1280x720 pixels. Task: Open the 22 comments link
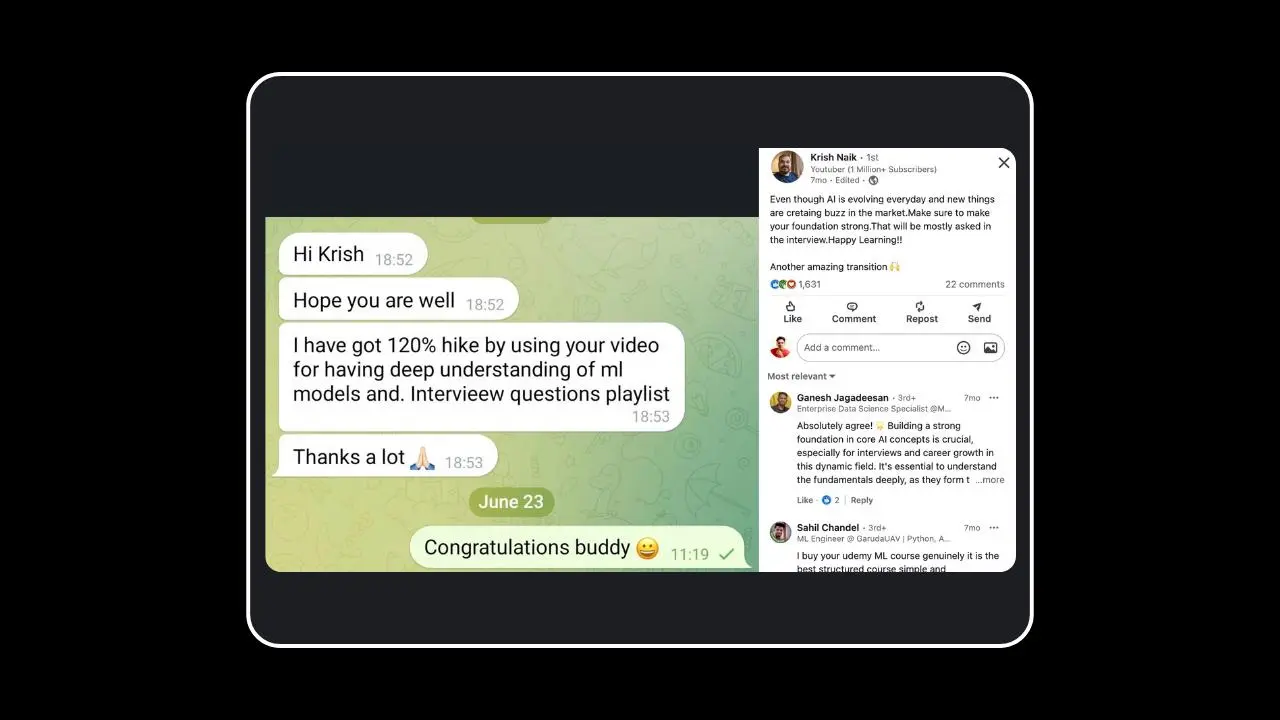point(975,284)
